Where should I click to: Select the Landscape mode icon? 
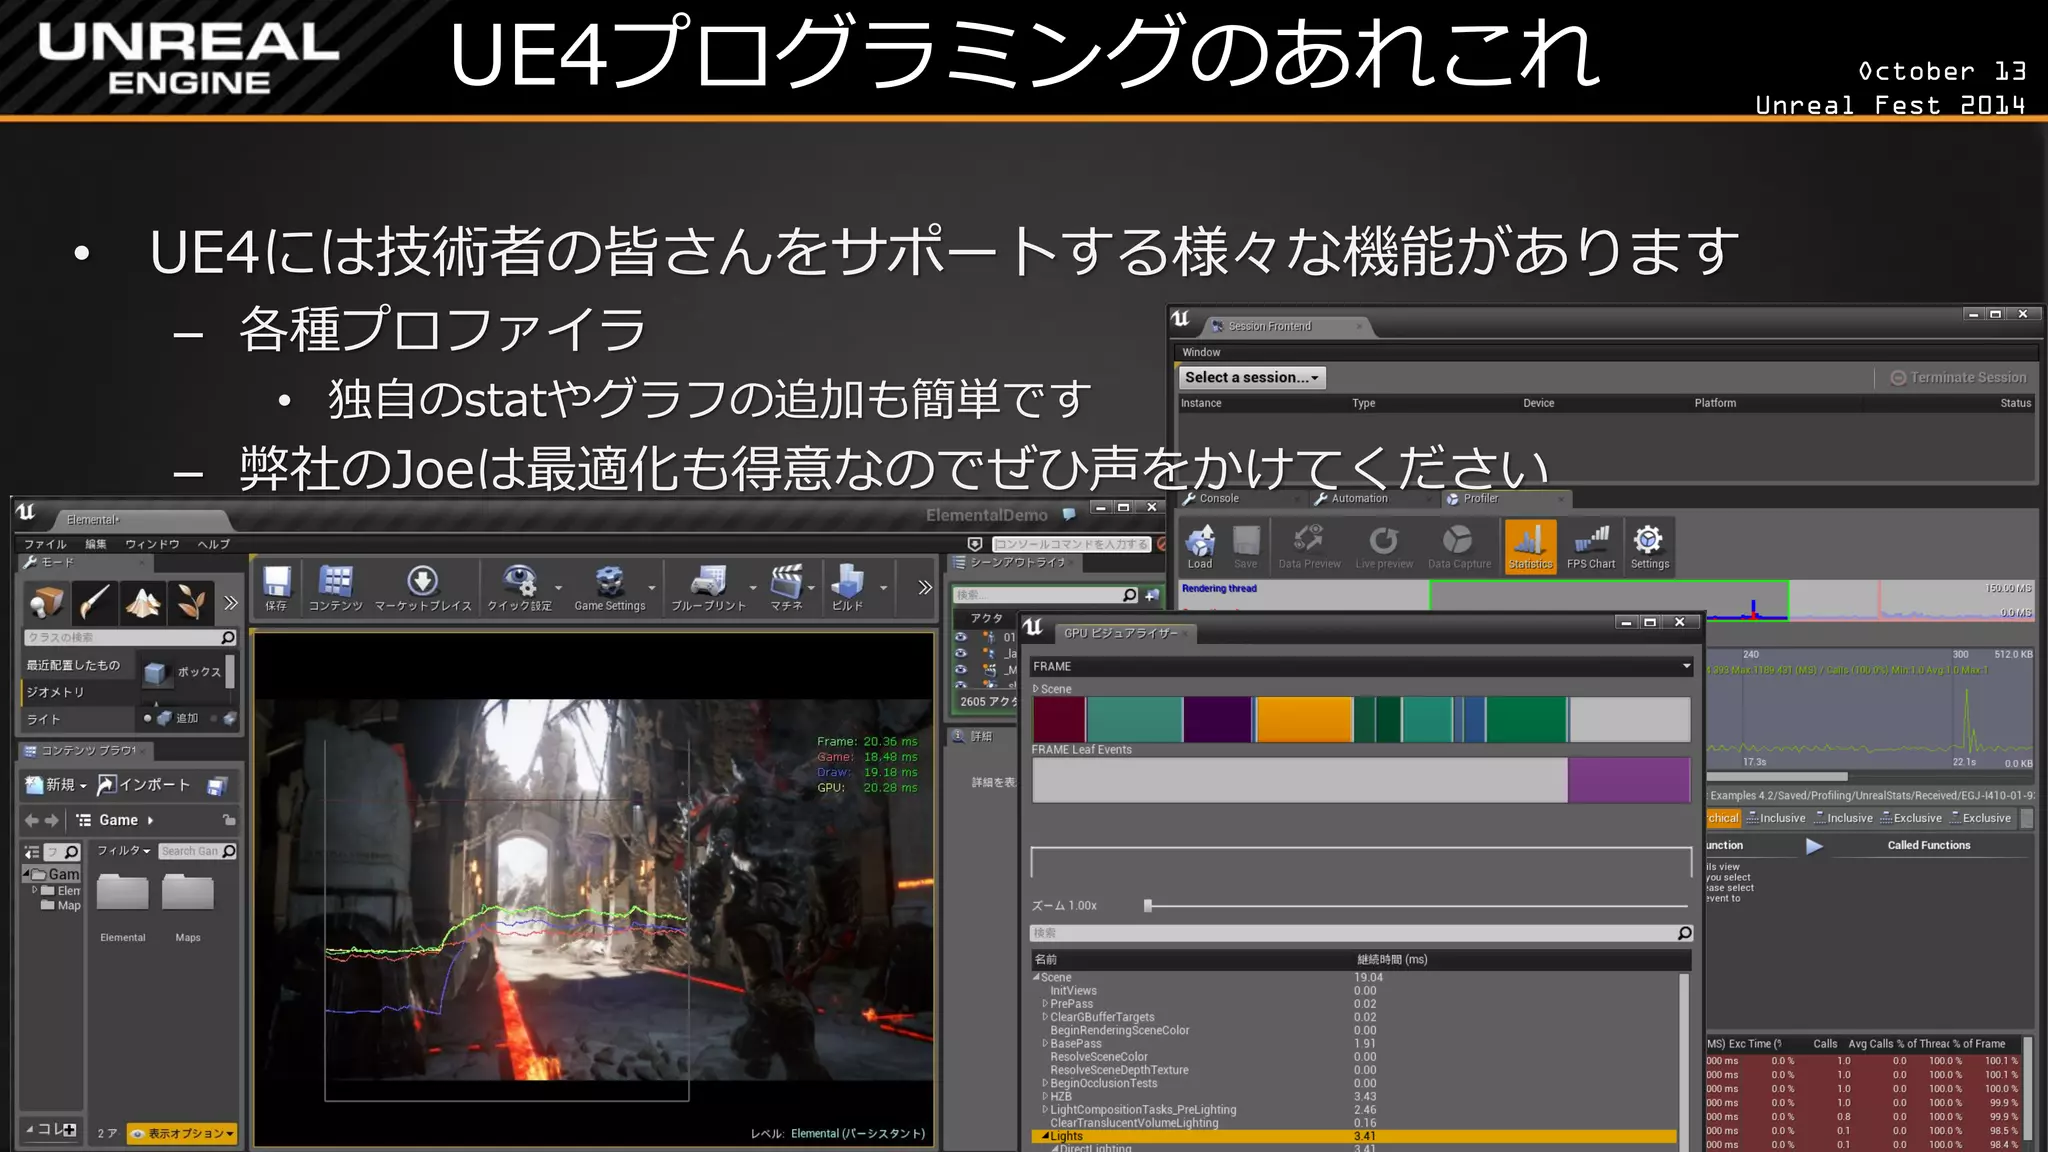tap(143, 602)
